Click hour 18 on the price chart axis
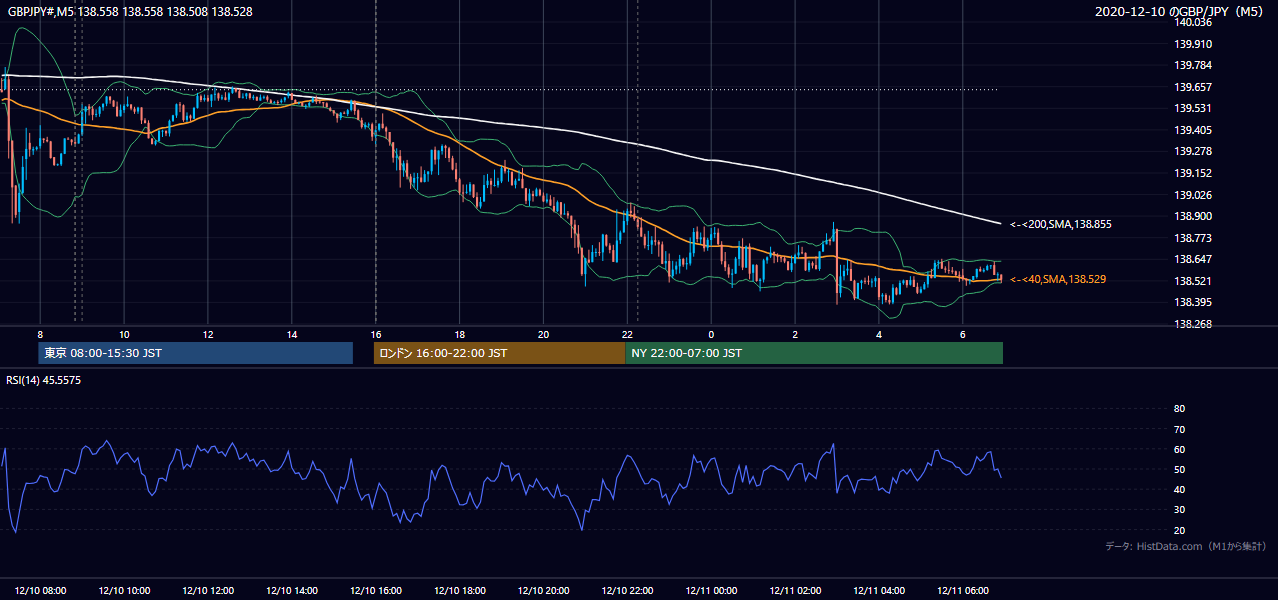Viewport: 1278px width, 600px height. pyautogui.click(x=459, y=334)
